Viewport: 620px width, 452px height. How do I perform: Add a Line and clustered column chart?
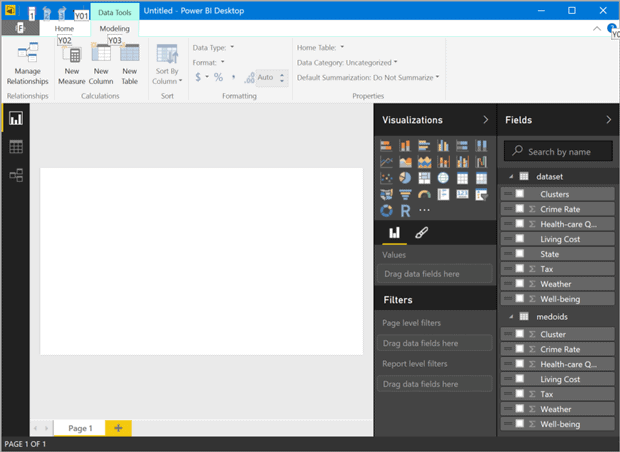462,162
